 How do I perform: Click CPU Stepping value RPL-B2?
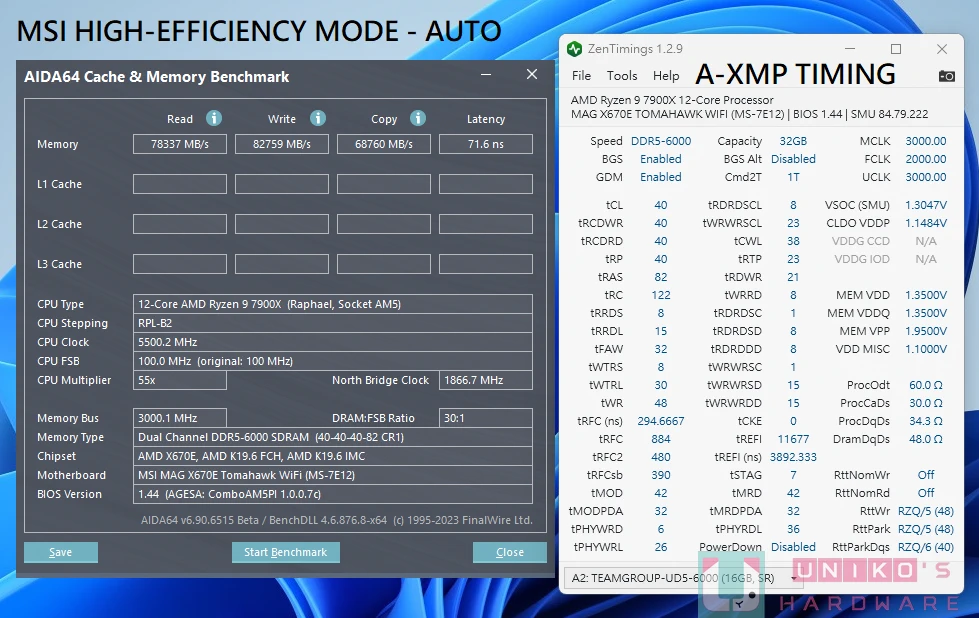click(x=333, y=323)
